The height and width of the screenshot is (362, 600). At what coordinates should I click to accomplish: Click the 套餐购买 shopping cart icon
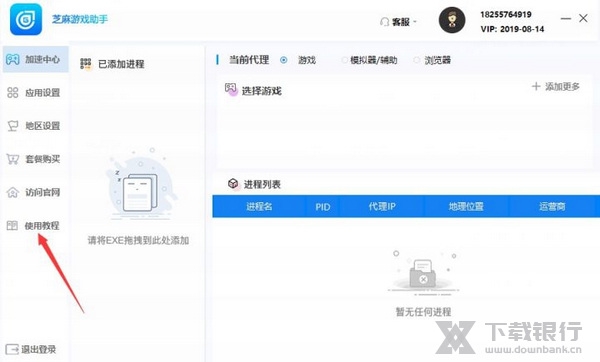pyautogui.click(x=13, y=159)
